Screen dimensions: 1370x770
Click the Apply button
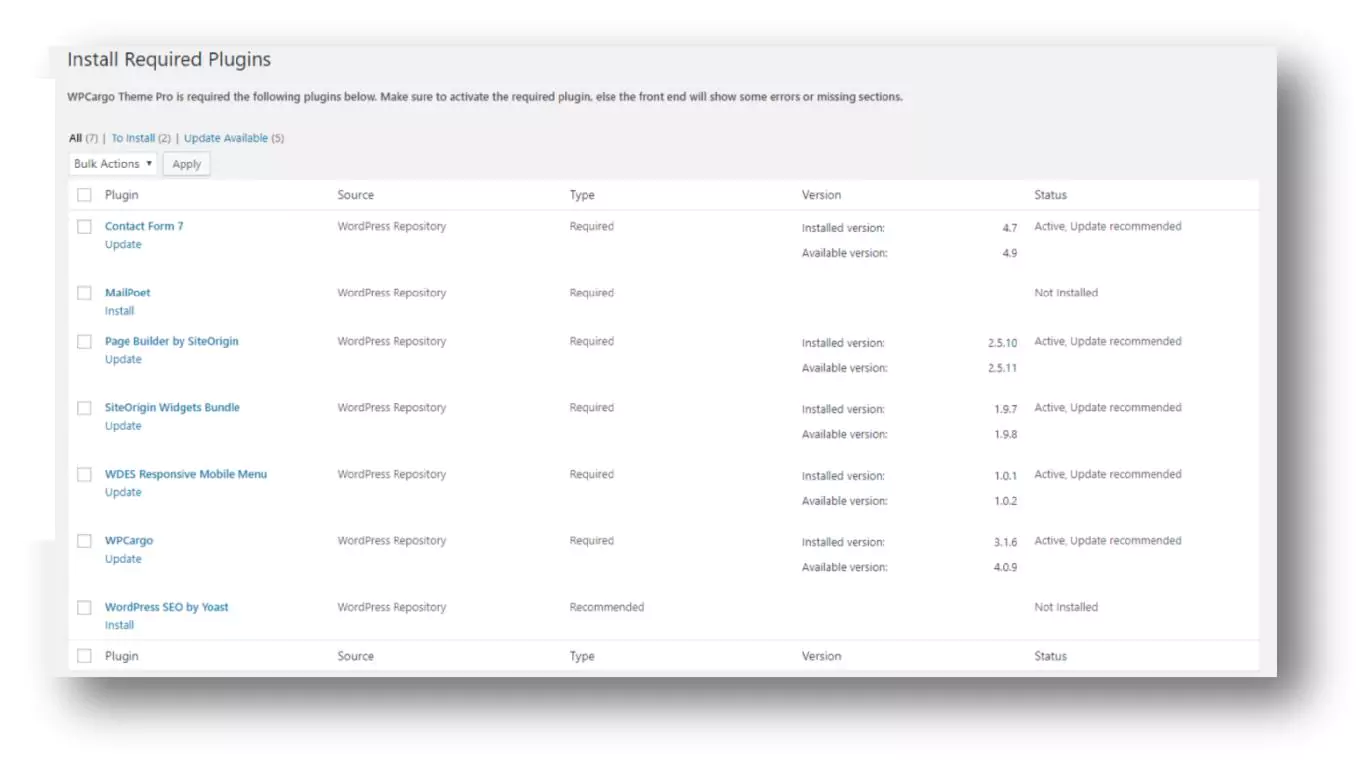click(x=187, y=164)
